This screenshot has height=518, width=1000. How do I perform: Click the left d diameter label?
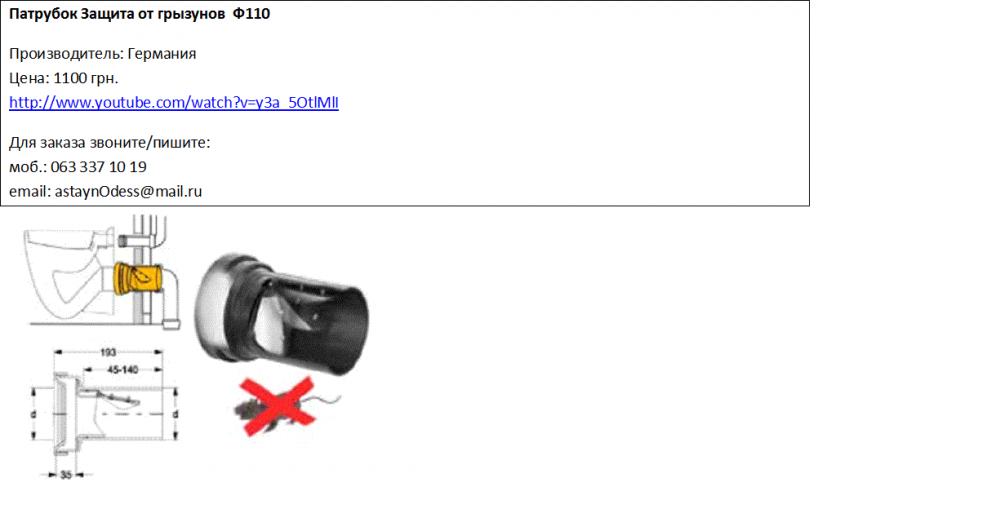coord(34,415)
